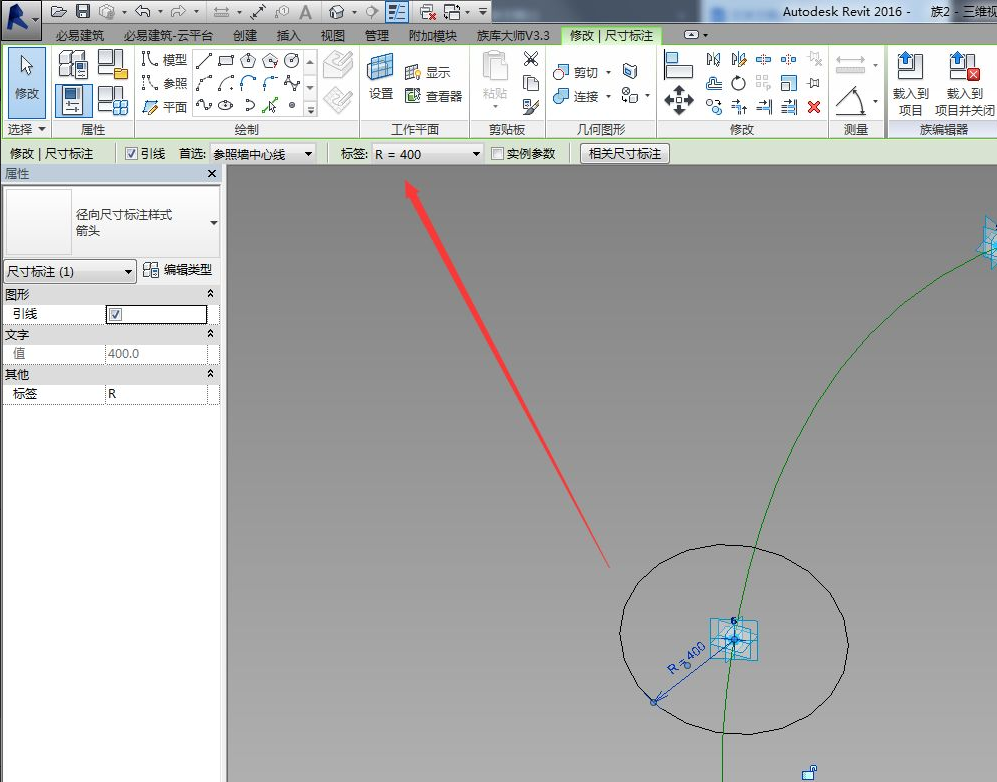This screenshot has height=782, width=997.
Task: Toggle the 引线 checkbox in properties panel
Action: [115, 314]
